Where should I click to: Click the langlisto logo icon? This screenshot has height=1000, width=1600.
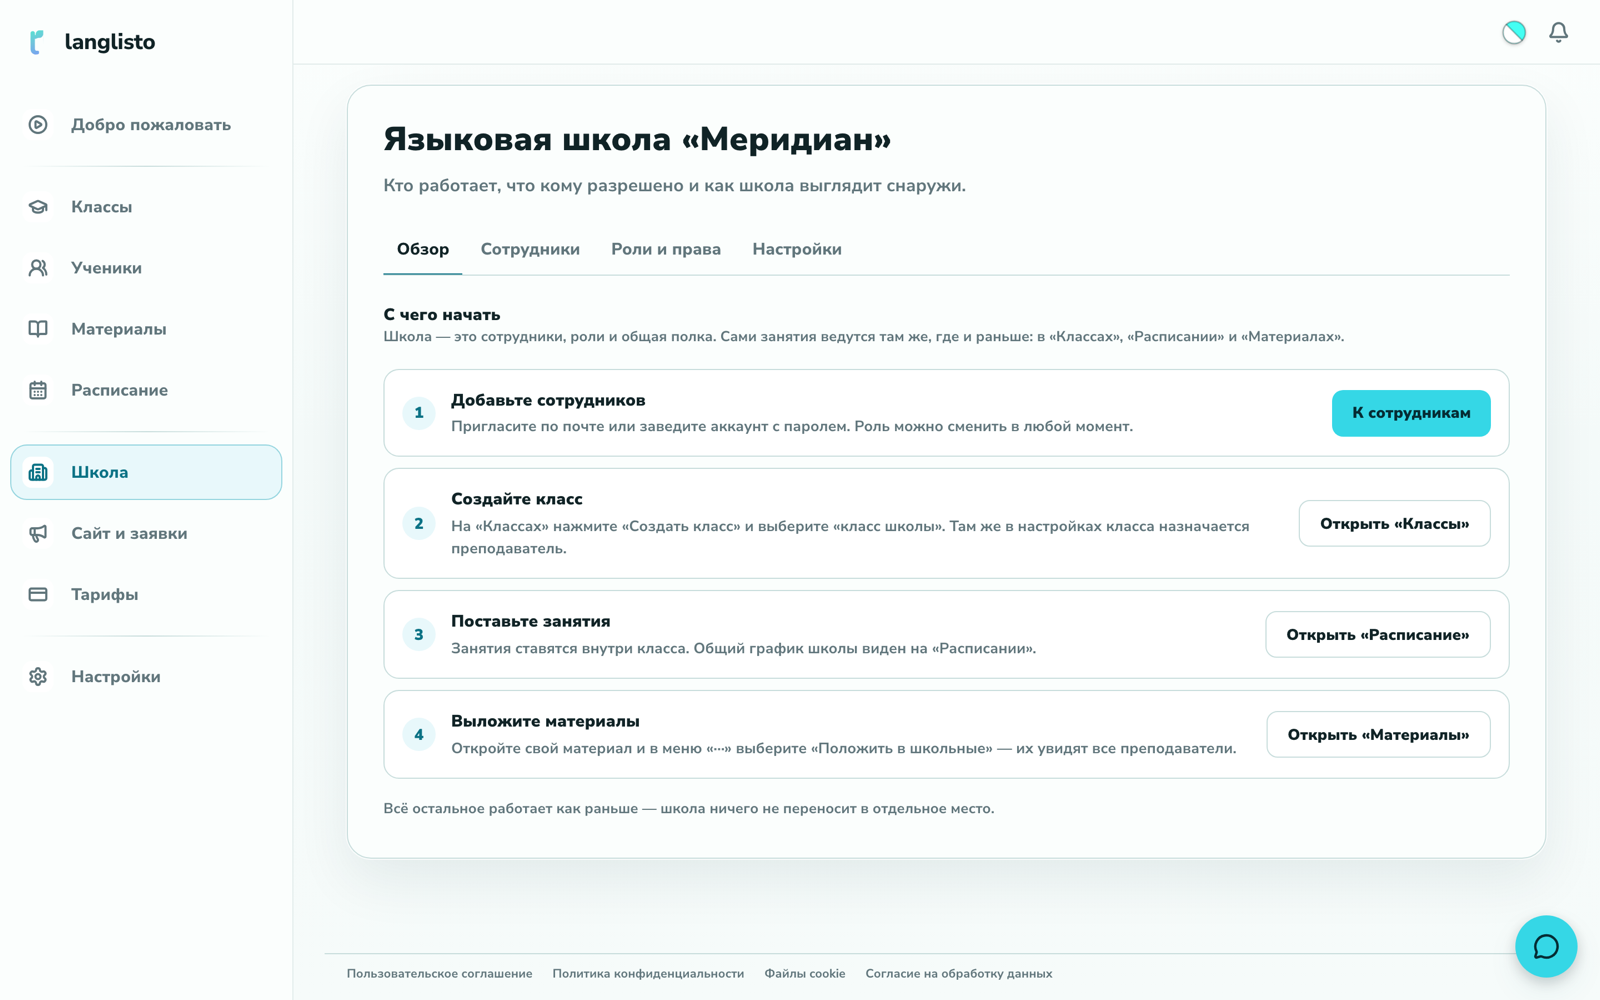point(37,42)
